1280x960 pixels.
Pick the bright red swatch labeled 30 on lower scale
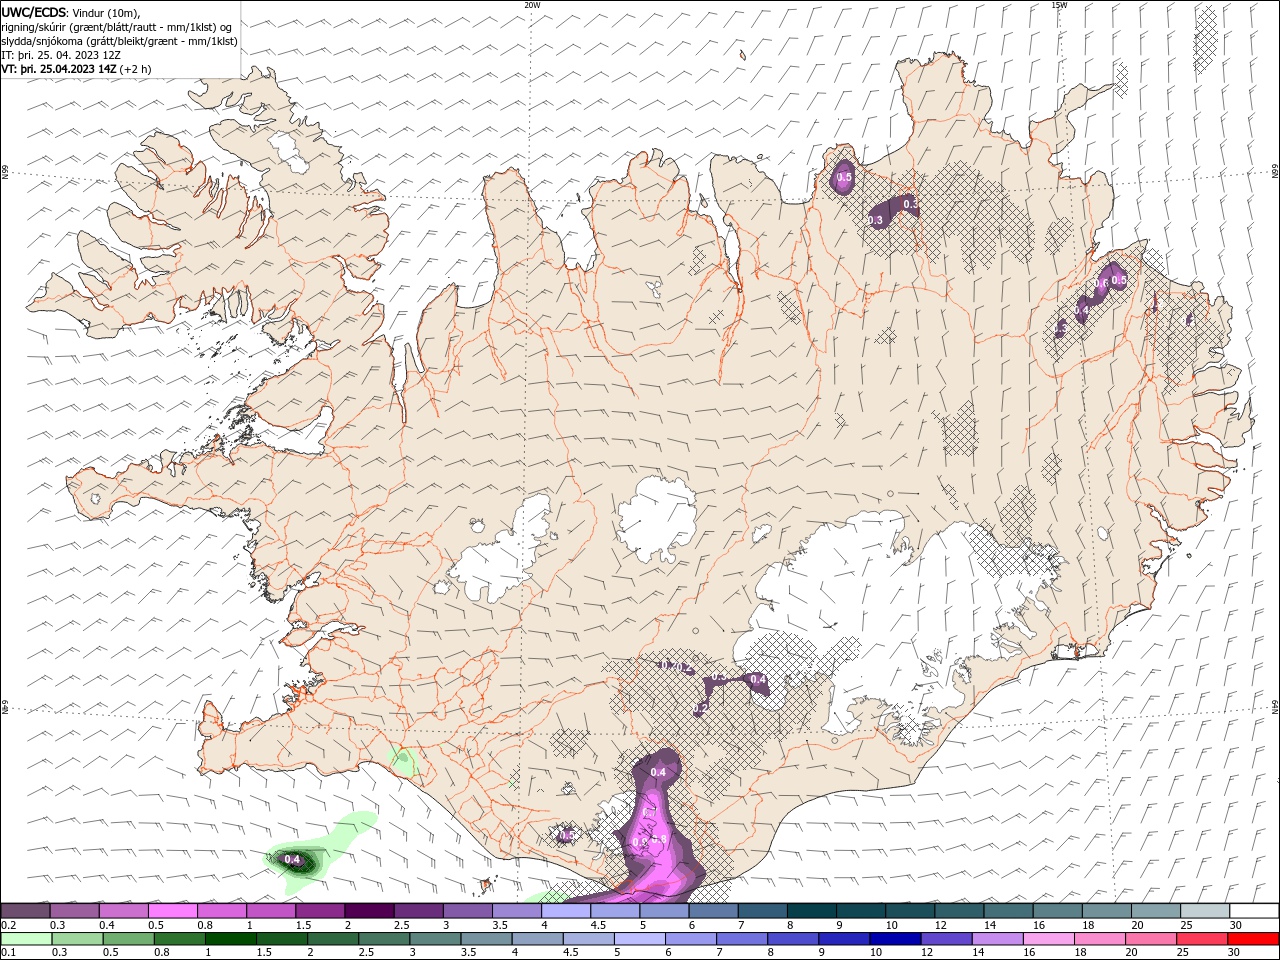[1254, 939]
